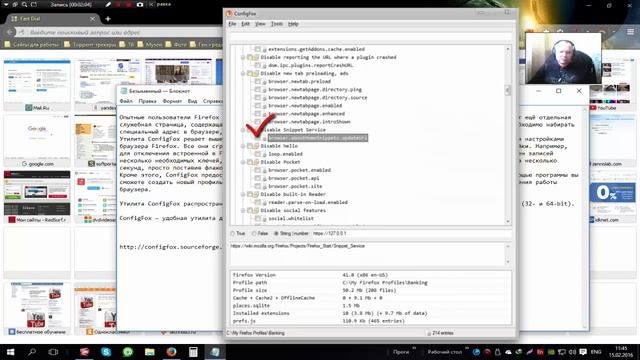Open Notepad 'Вид' menu
Screen dimensions: 640x360
point(192,101)
